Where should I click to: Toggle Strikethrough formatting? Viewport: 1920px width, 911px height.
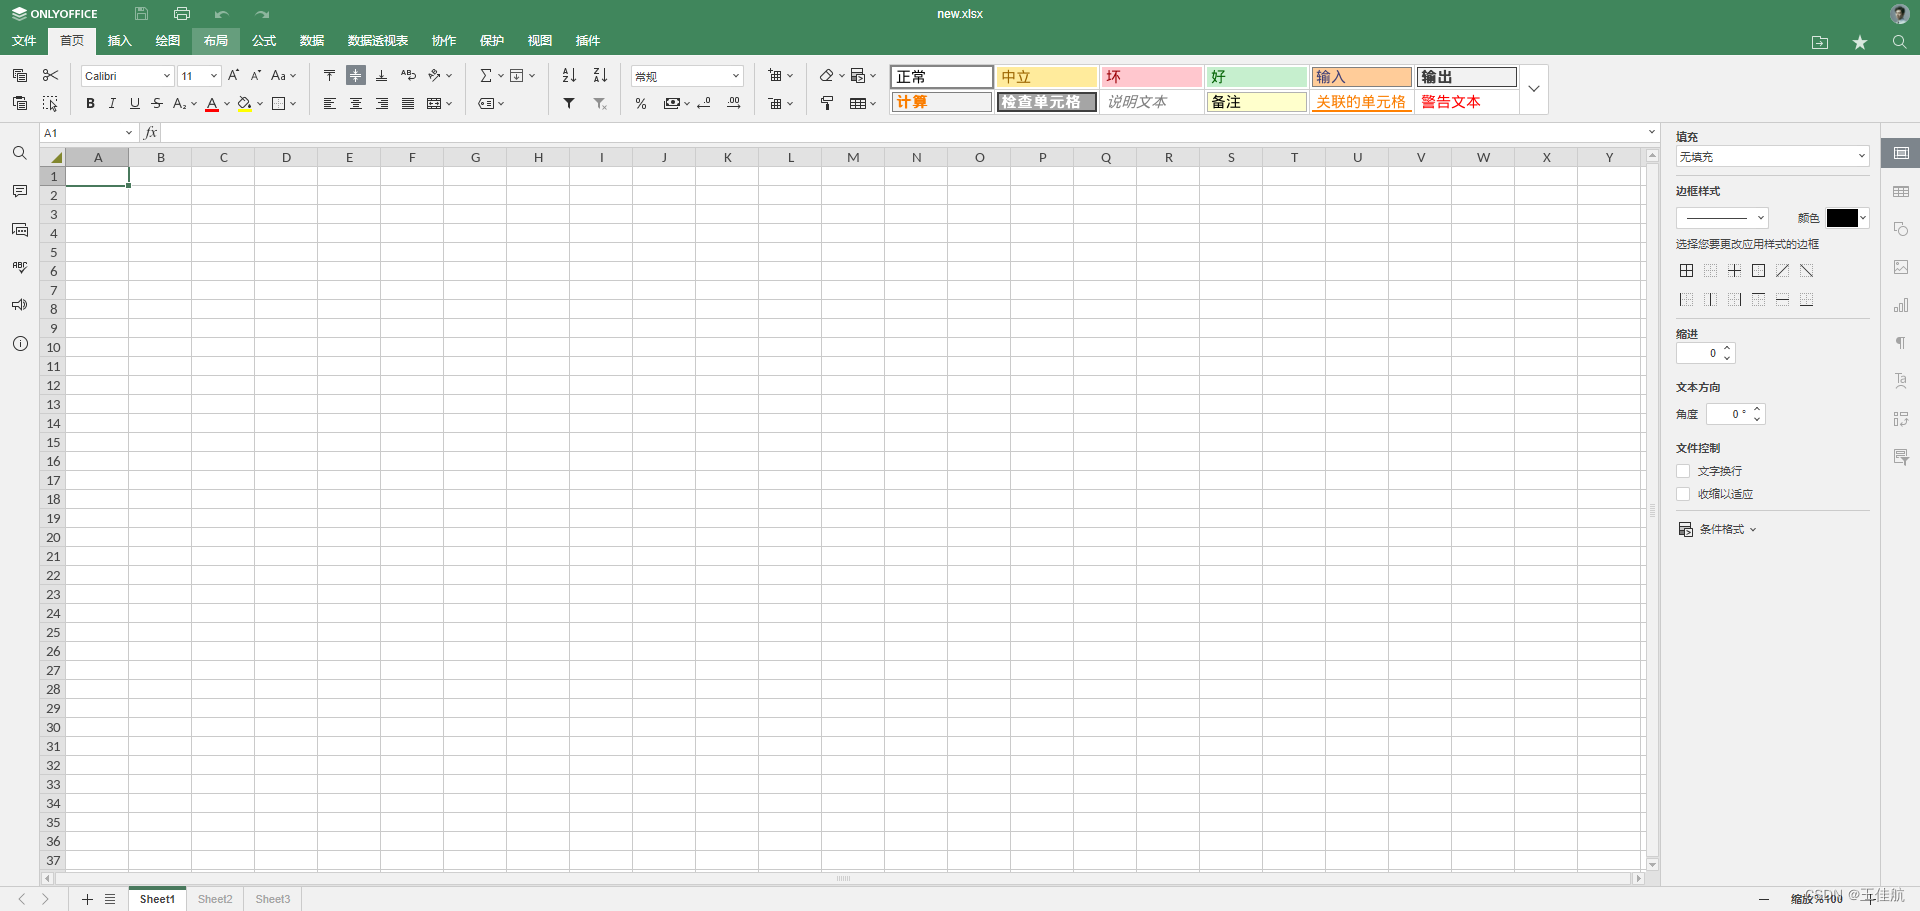[157, 103]
